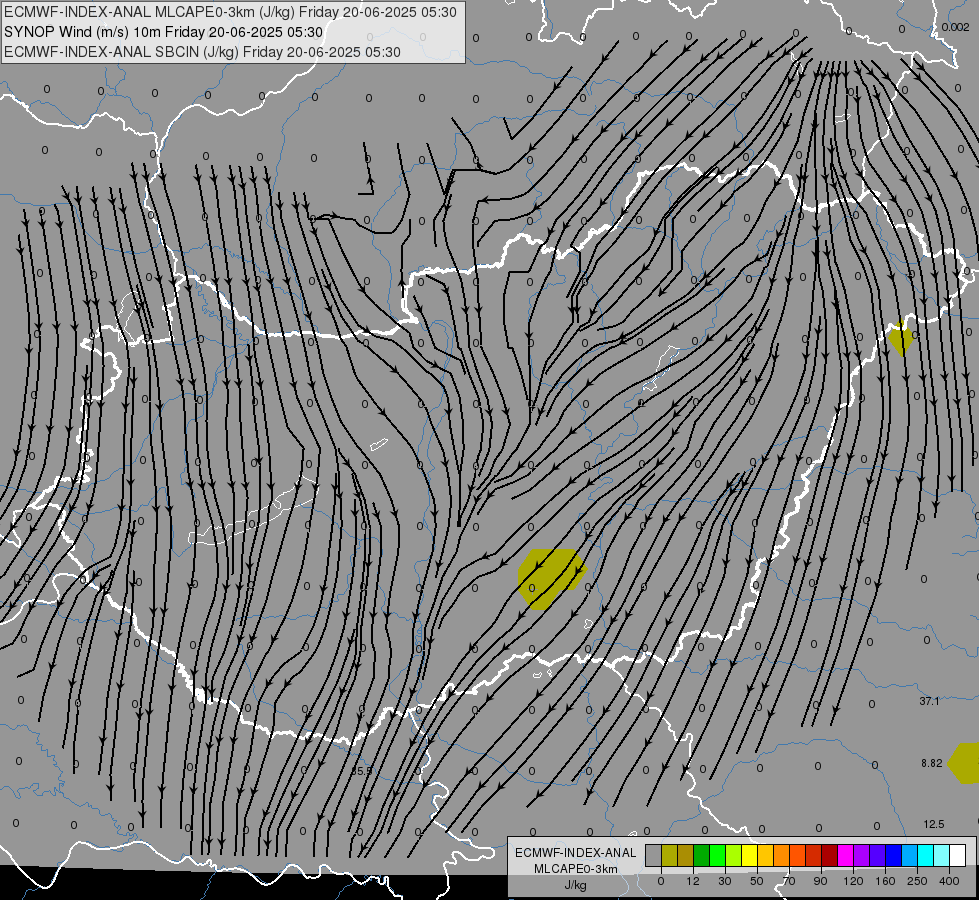
Task: Click the legend title 'ECMWF-INDEX-ANAL'
Action: coord(576,853)
